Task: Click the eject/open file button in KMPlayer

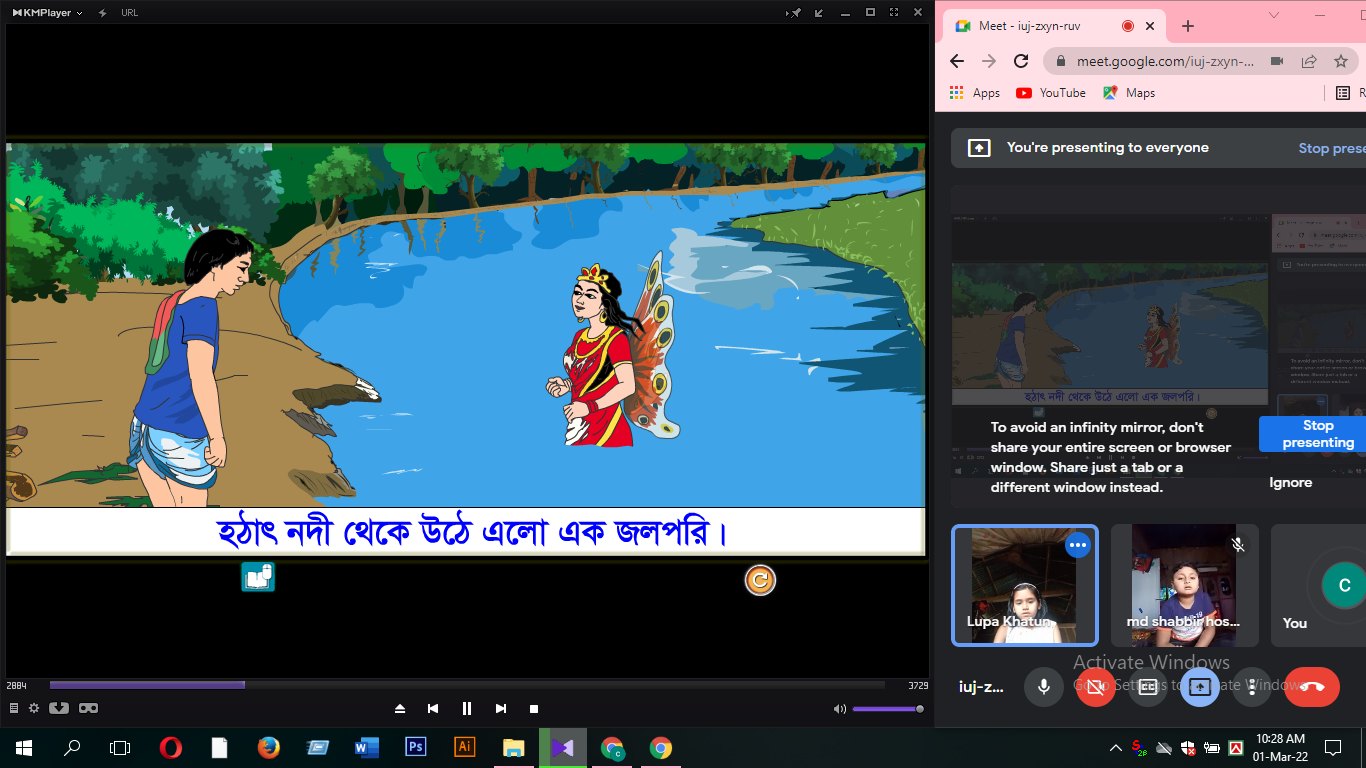Action: [x=400, y=709]
